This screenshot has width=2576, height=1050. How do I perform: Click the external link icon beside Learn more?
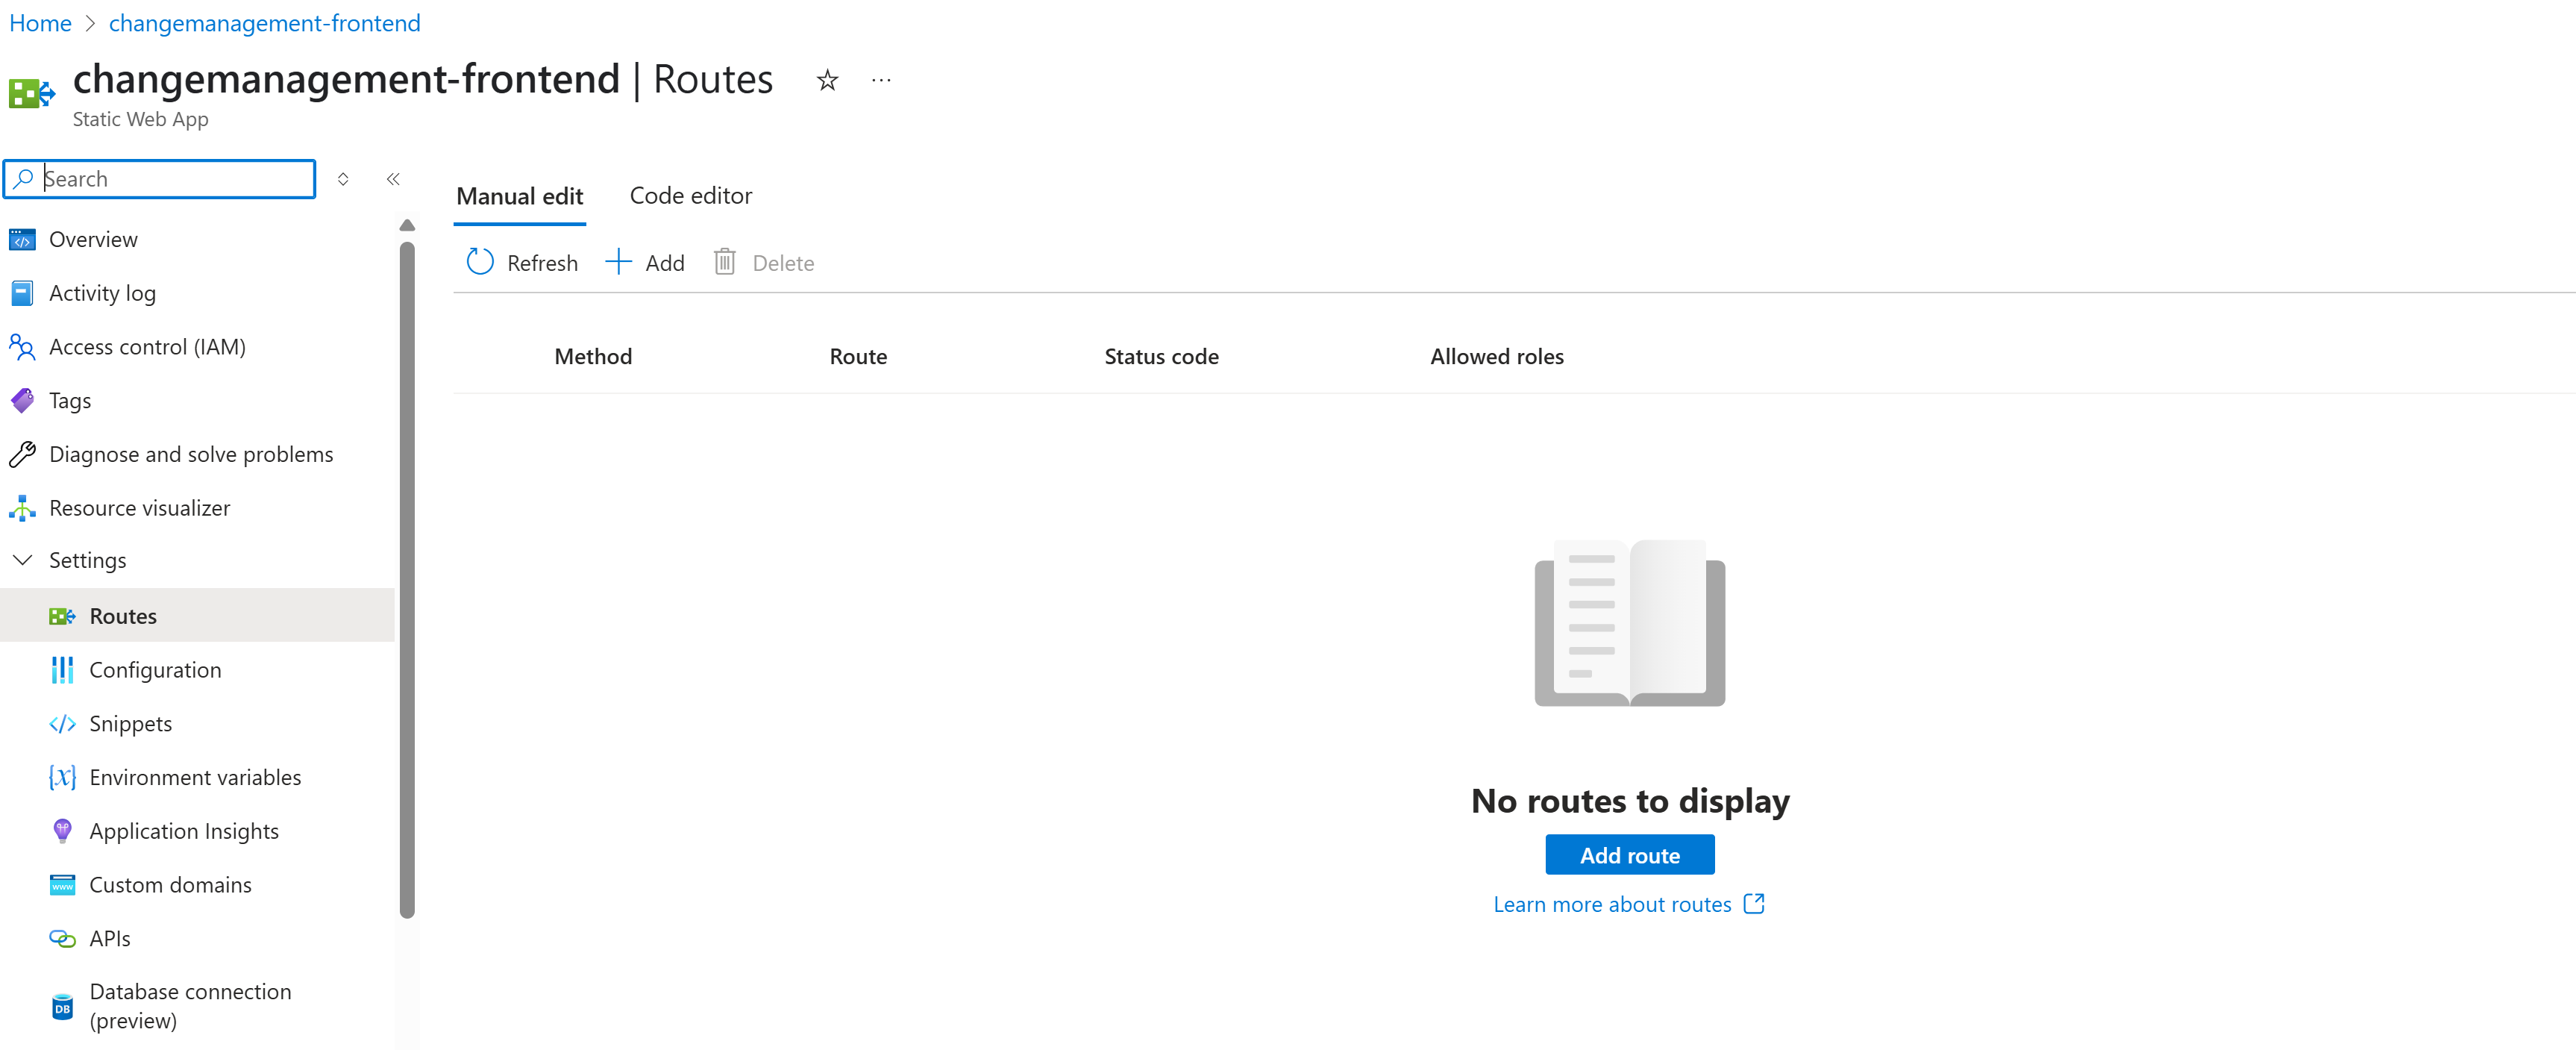[1754, 904]
